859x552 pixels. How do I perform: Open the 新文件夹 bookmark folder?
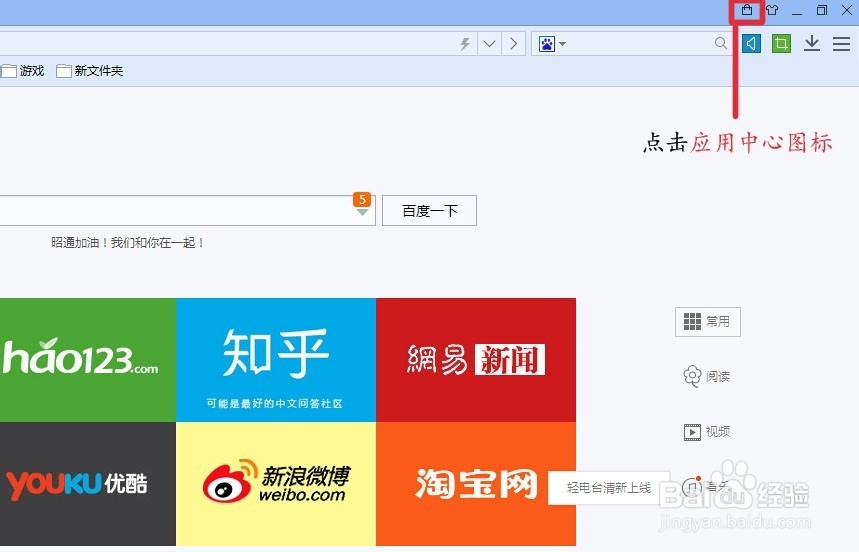(x=90, y=71)
